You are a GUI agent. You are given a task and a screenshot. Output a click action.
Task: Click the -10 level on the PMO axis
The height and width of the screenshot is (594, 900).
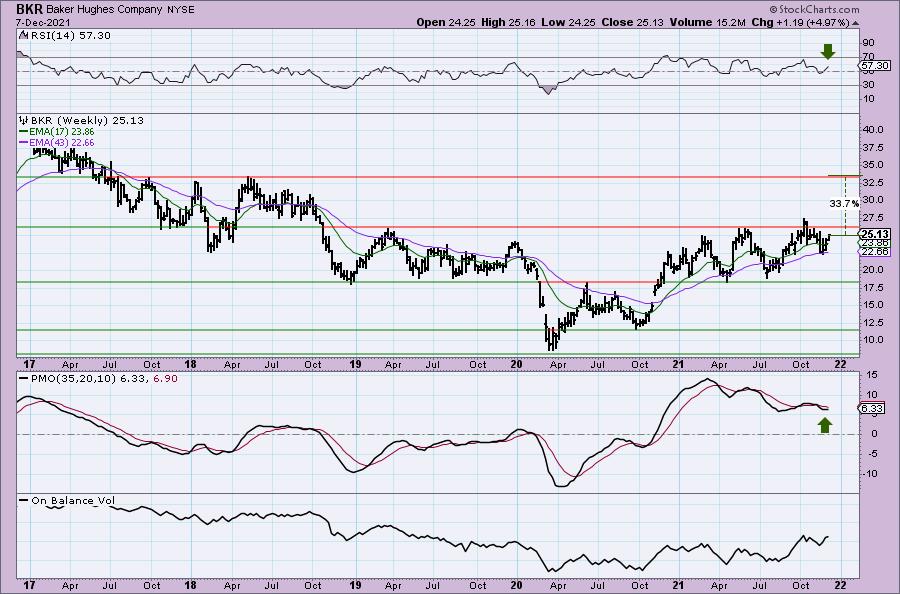tap(870, 473)
